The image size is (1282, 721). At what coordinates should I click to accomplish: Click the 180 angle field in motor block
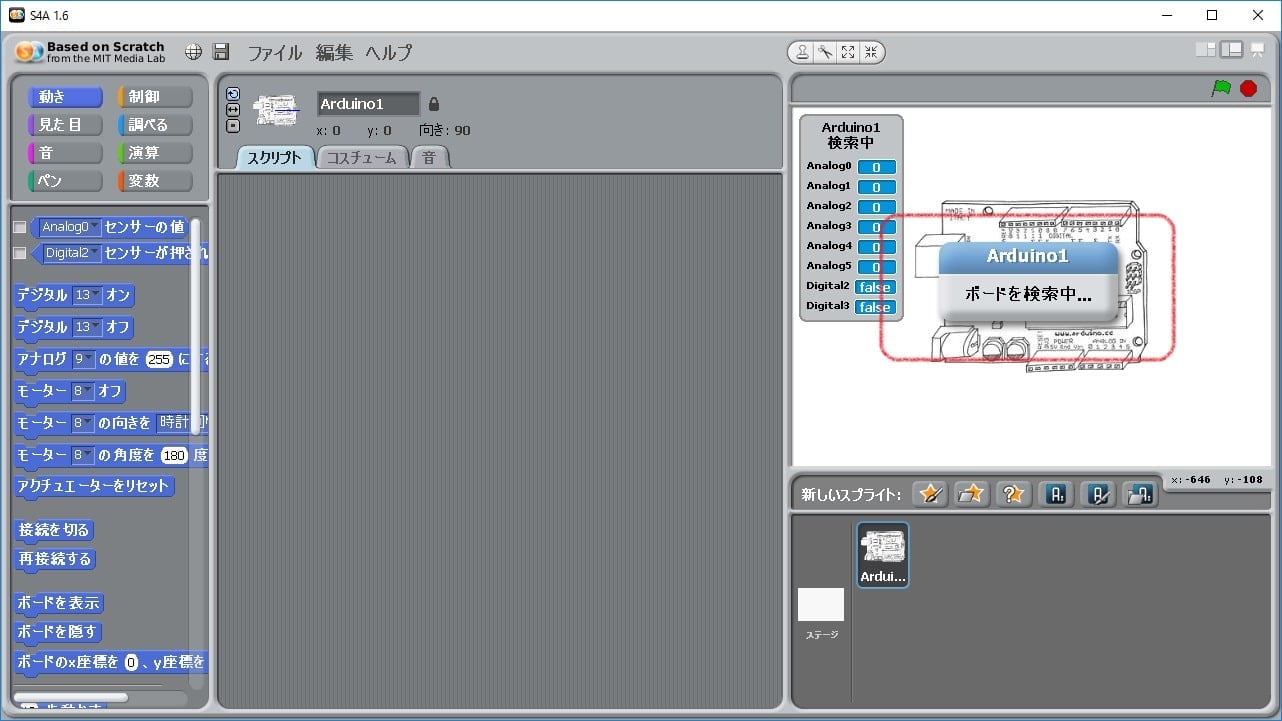175,455
